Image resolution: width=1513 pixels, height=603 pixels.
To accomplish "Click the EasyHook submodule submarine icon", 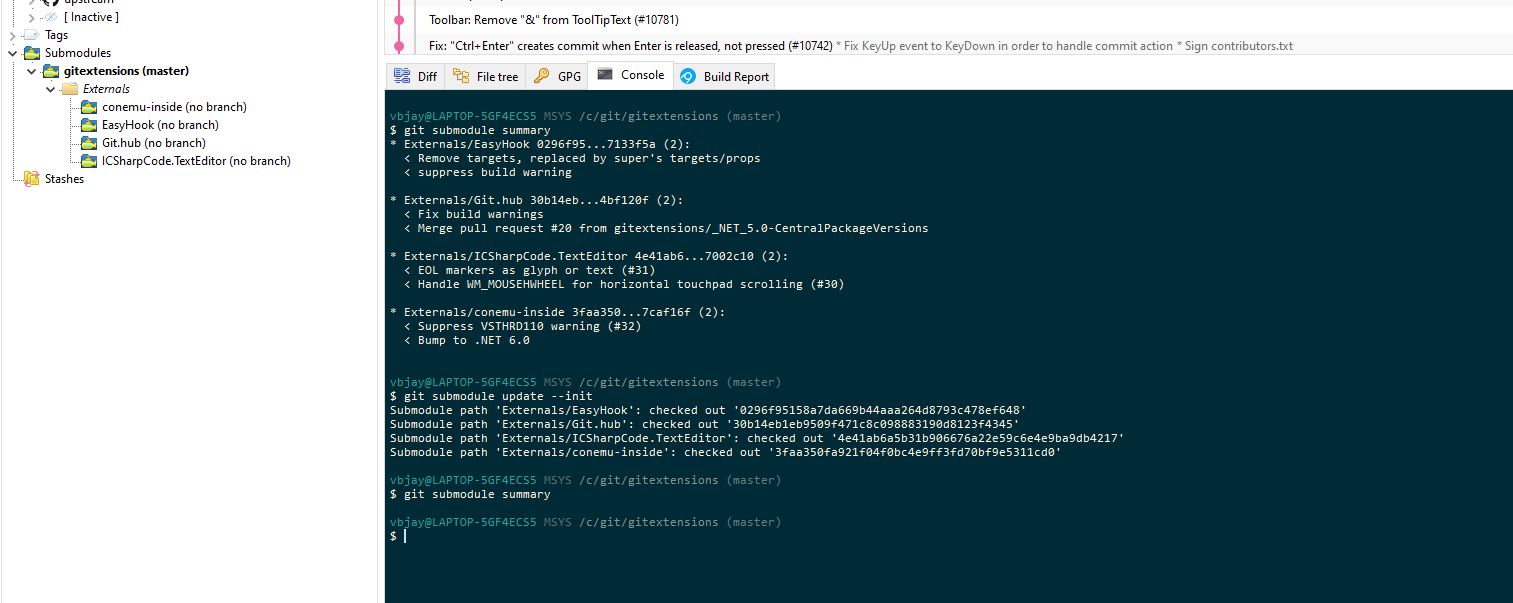I will pyautogui.click(x=88, y=124).
